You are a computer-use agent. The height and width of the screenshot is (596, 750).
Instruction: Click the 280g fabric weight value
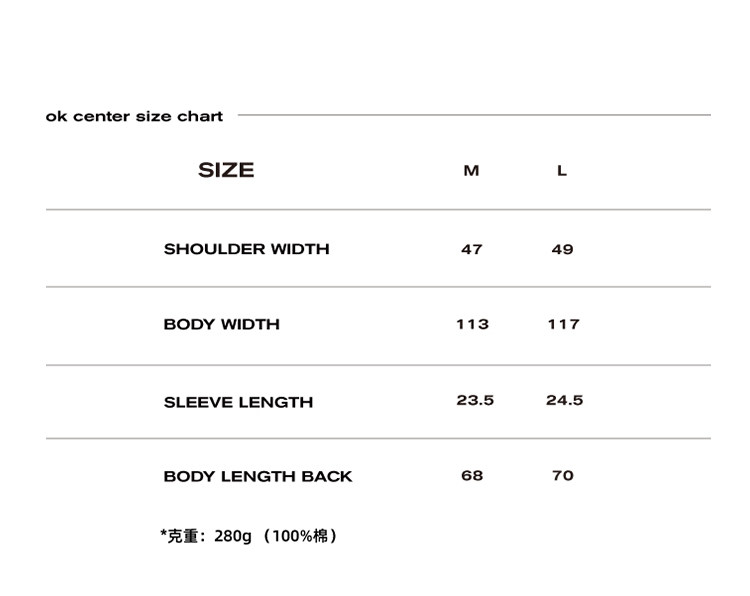232,536
